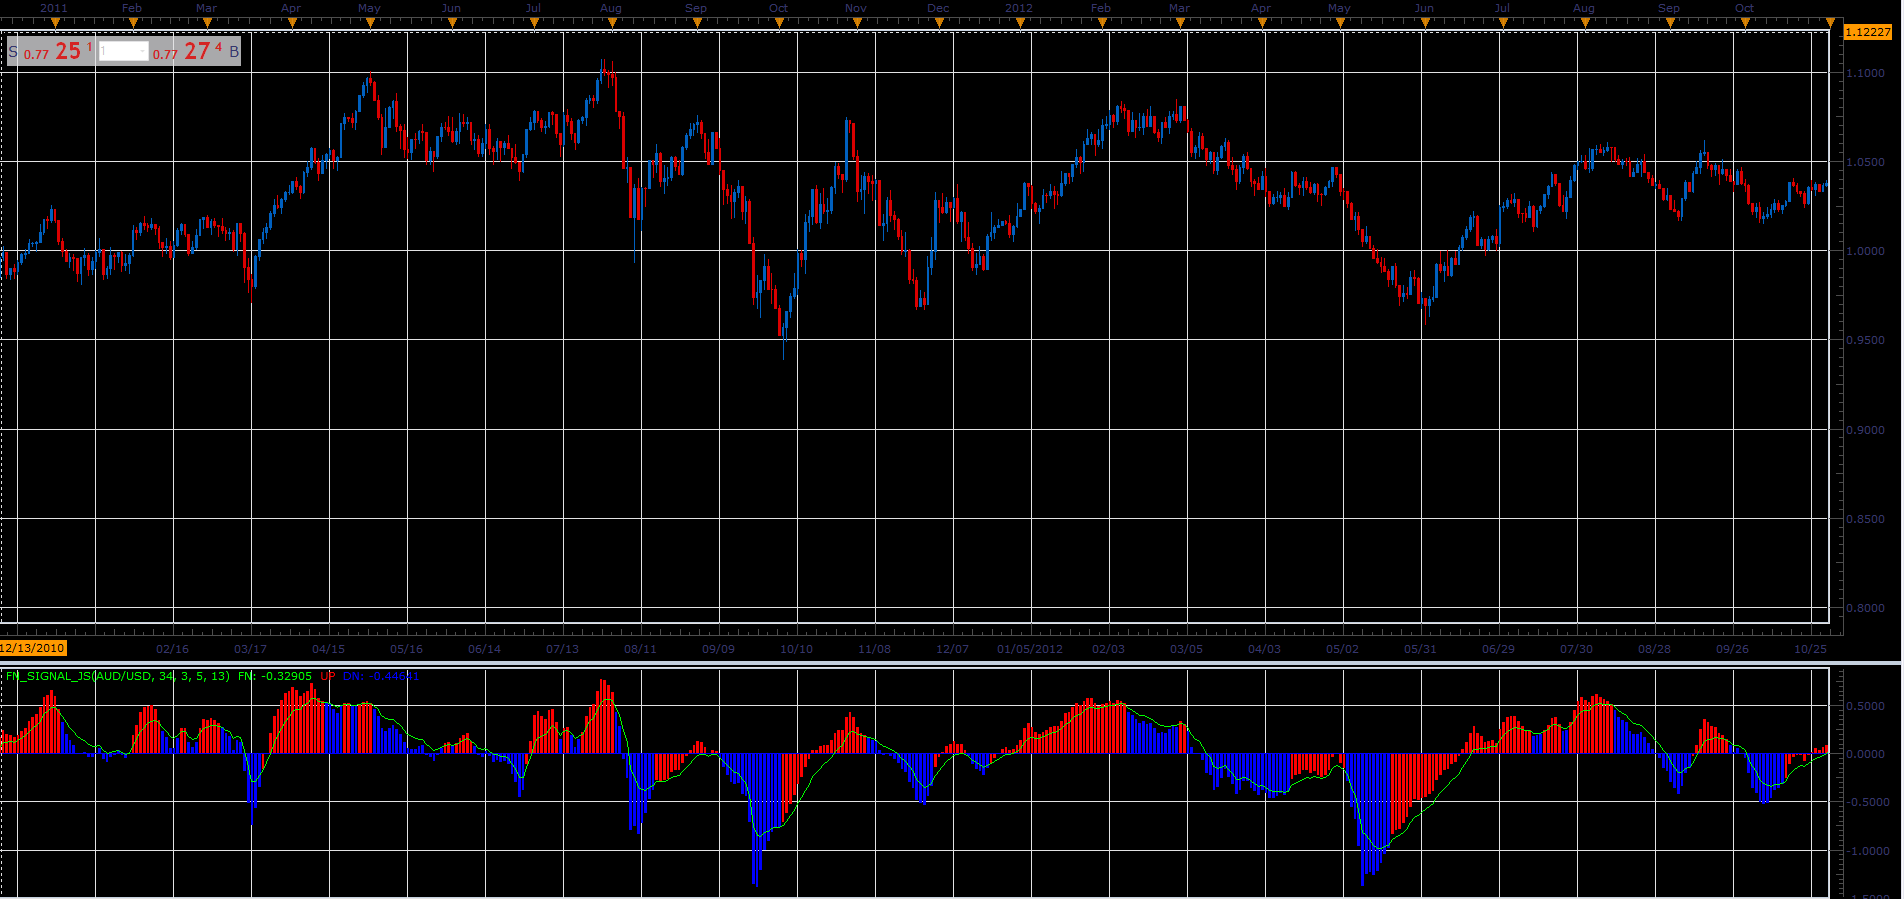
Task: Click the 05/16 date axis label
Action: pos(406,649)
